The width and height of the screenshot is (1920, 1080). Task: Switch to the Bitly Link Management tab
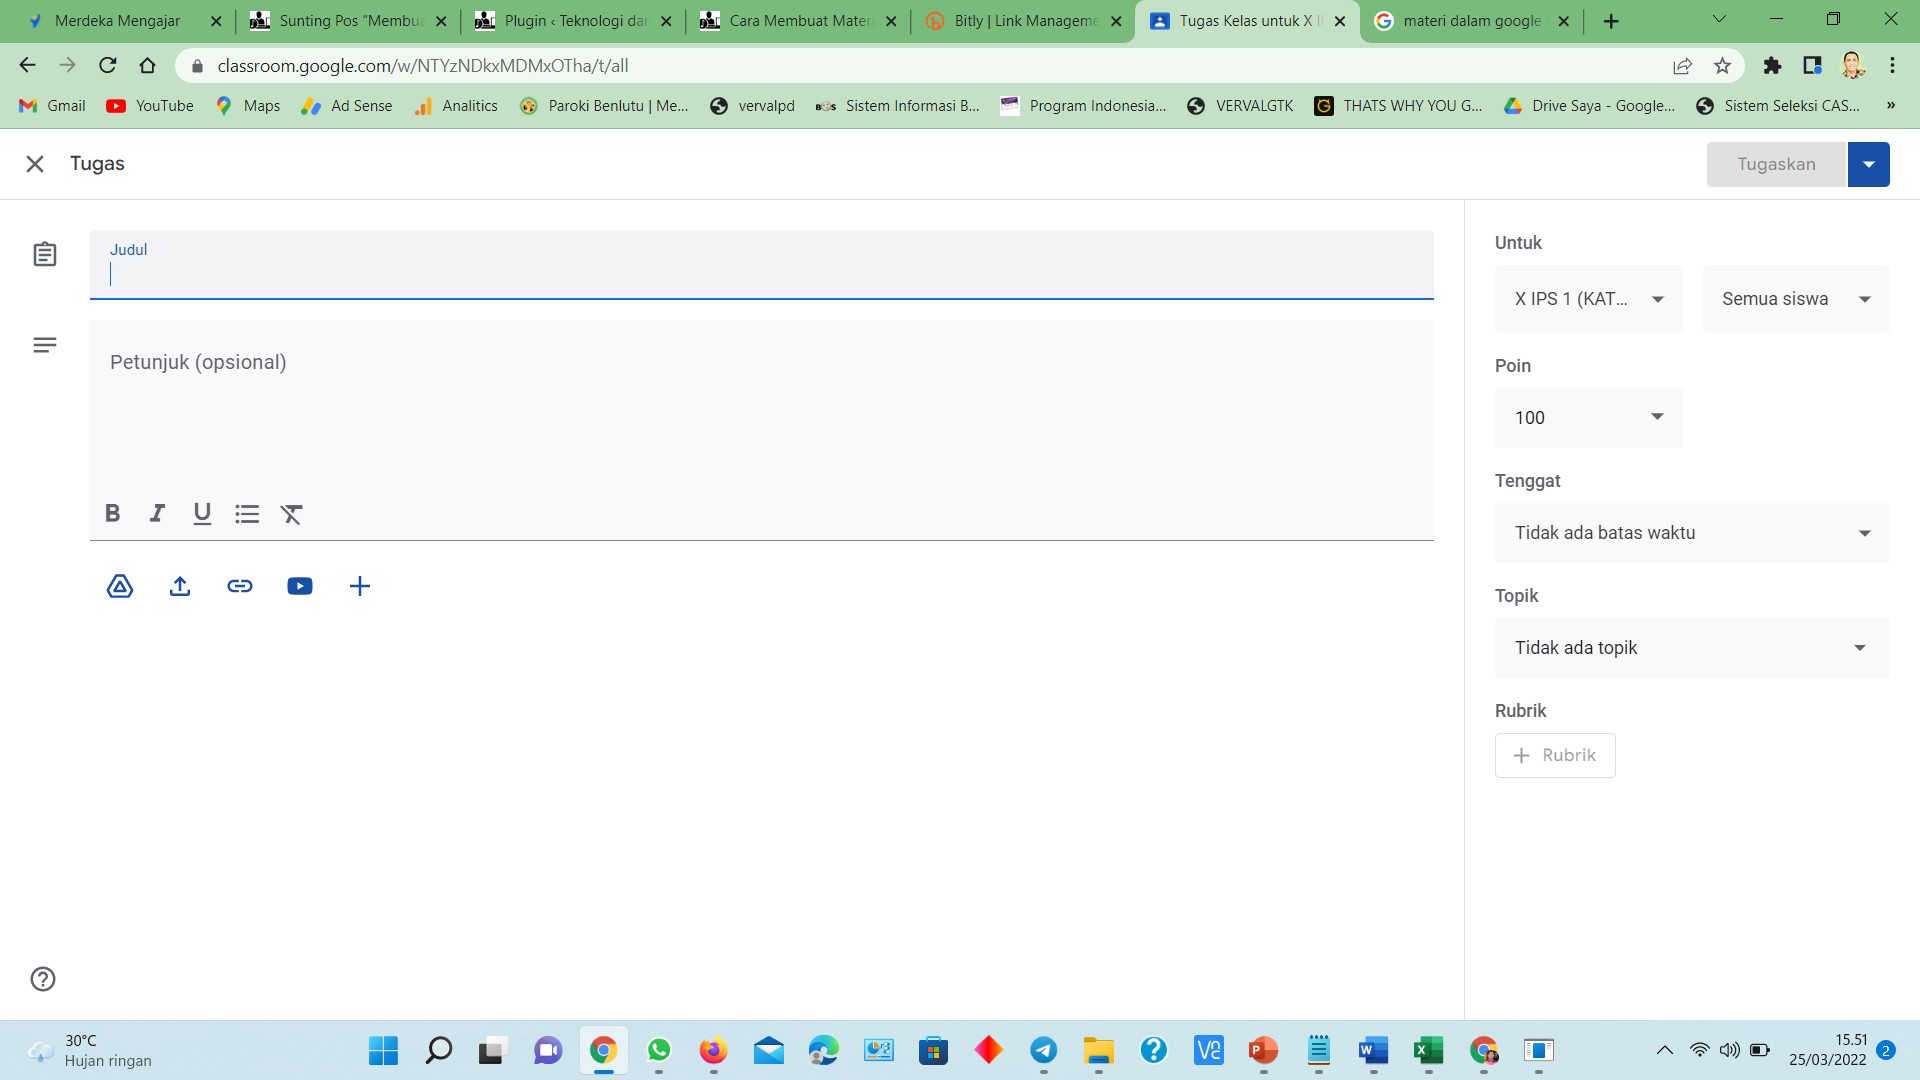pyautogui.click(x=1022, y=21)
